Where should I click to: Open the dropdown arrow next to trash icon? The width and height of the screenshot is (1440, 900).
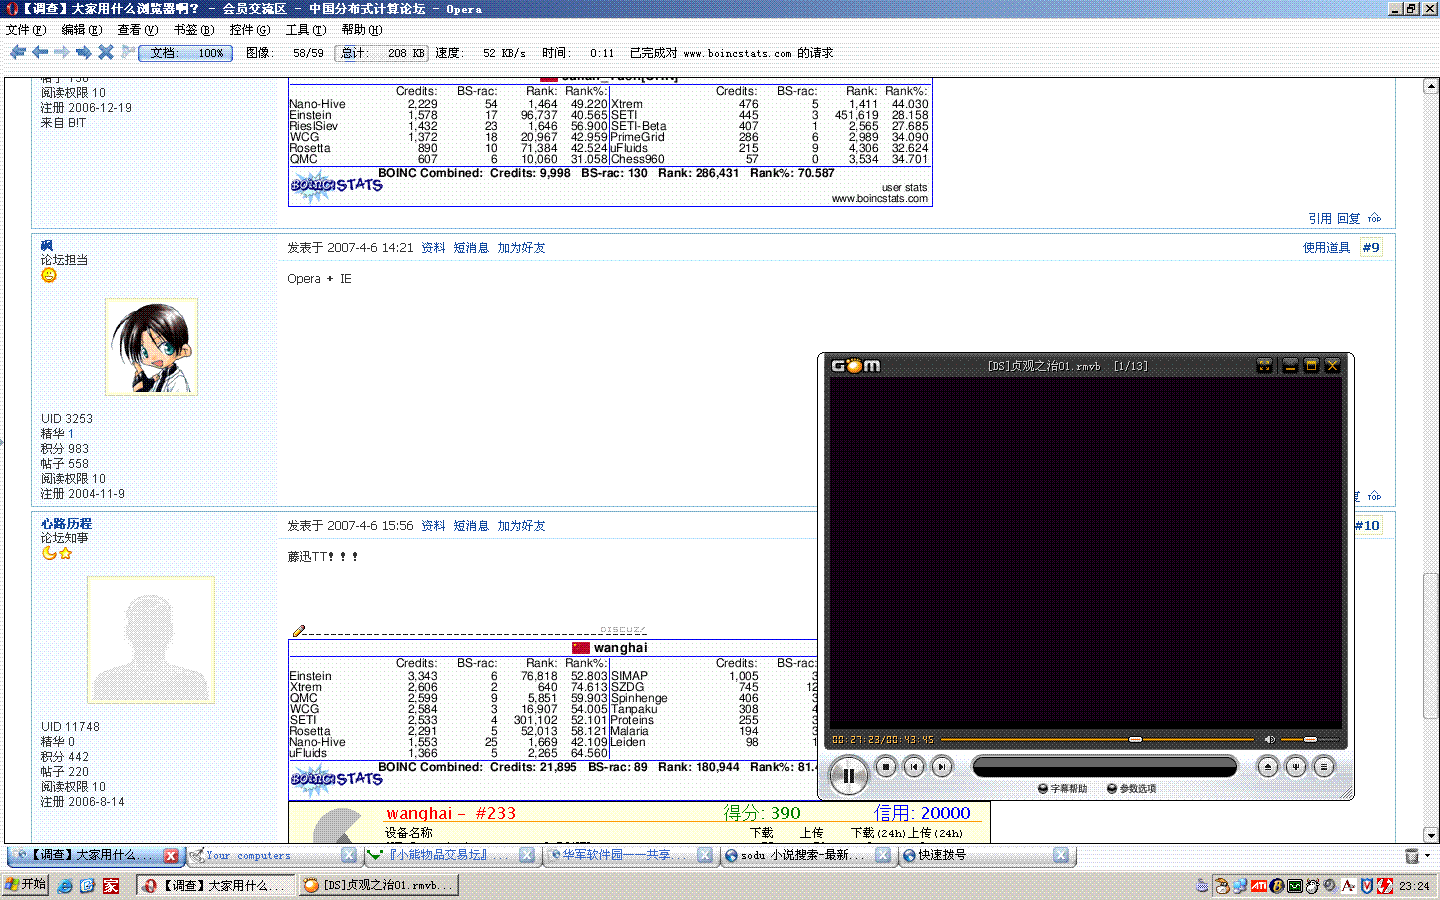tap(1427, 856)
